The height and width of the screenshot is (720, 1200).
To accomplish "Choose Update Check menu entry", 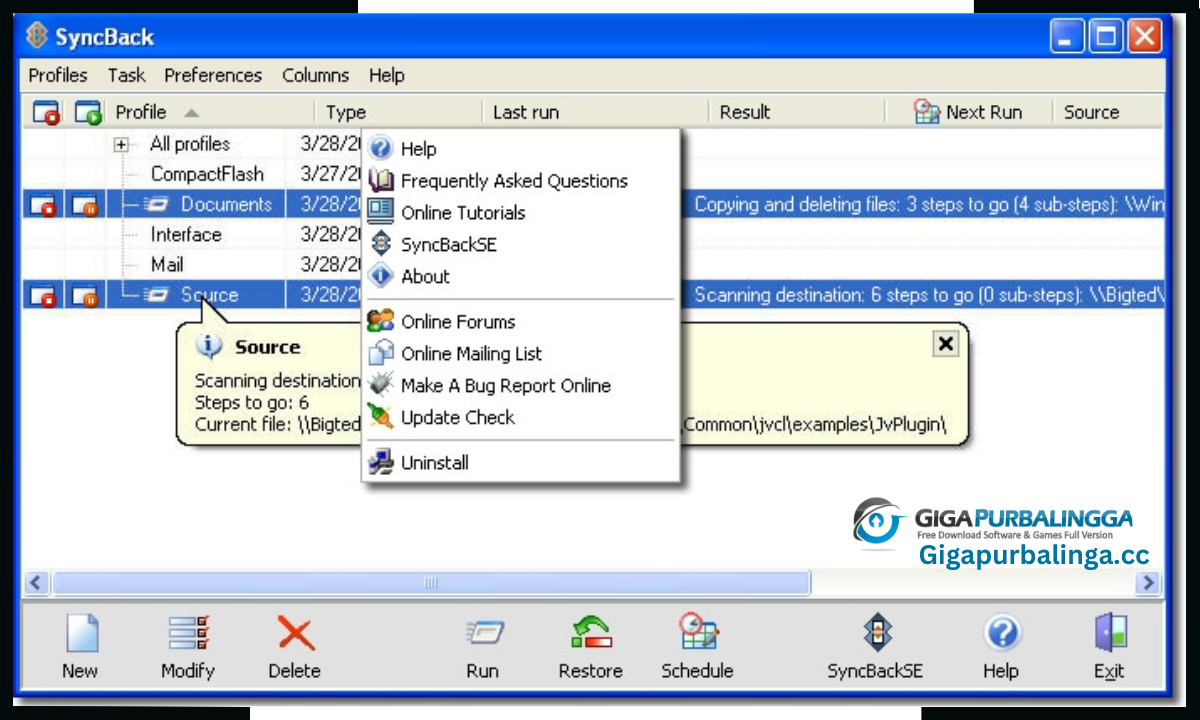I will 521,418.
